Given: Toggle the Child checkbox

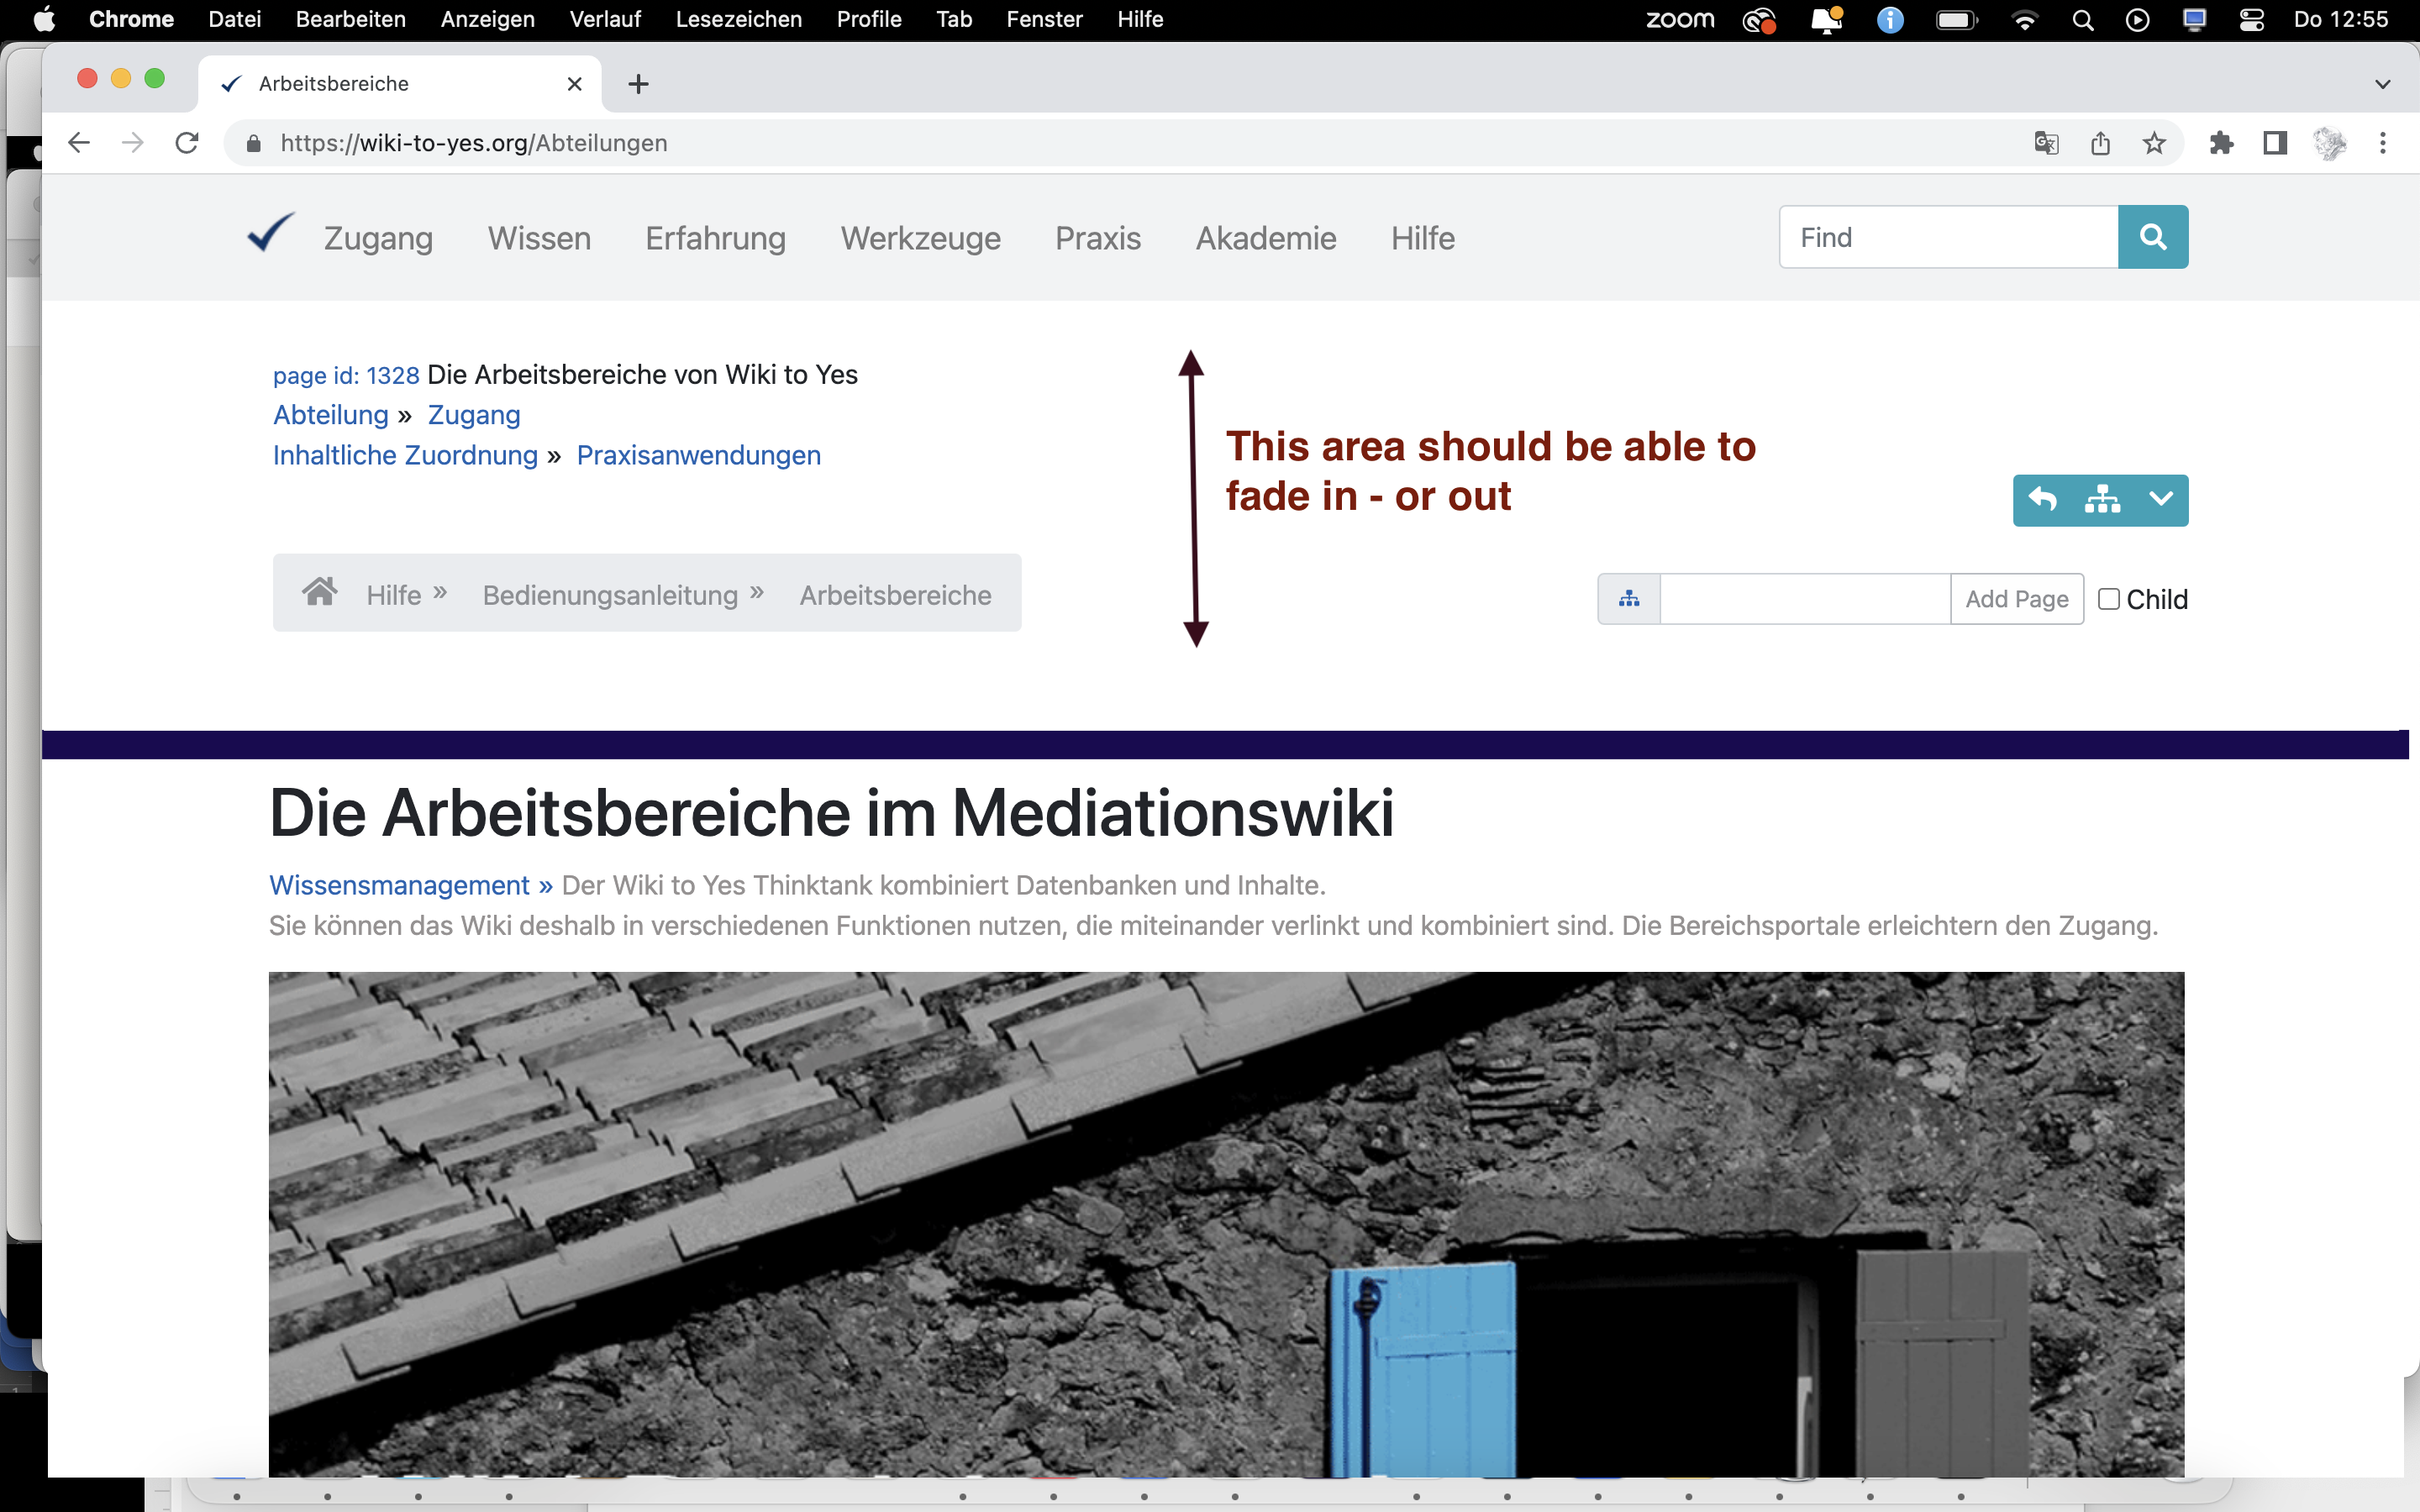Looking at the screenshot, I should point(2108,599).
